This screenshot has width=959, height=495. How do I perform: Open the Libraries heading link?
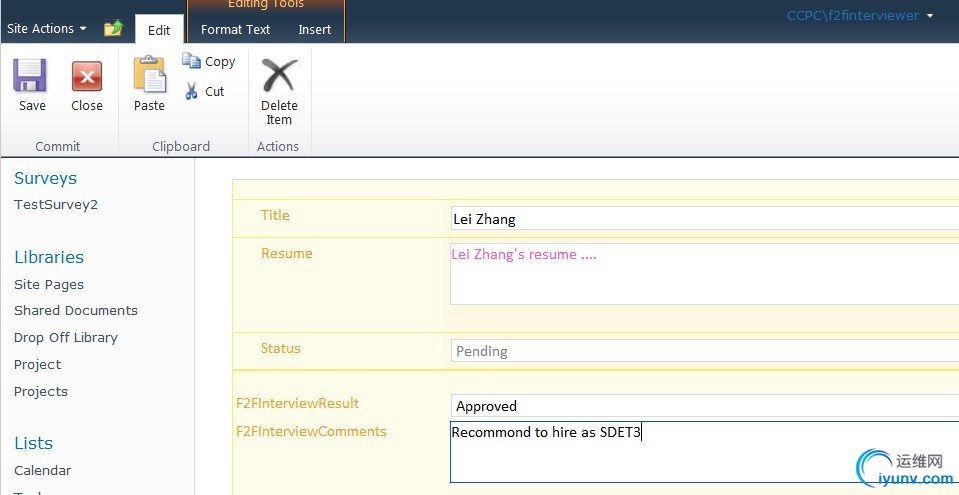tap(49, 257)
